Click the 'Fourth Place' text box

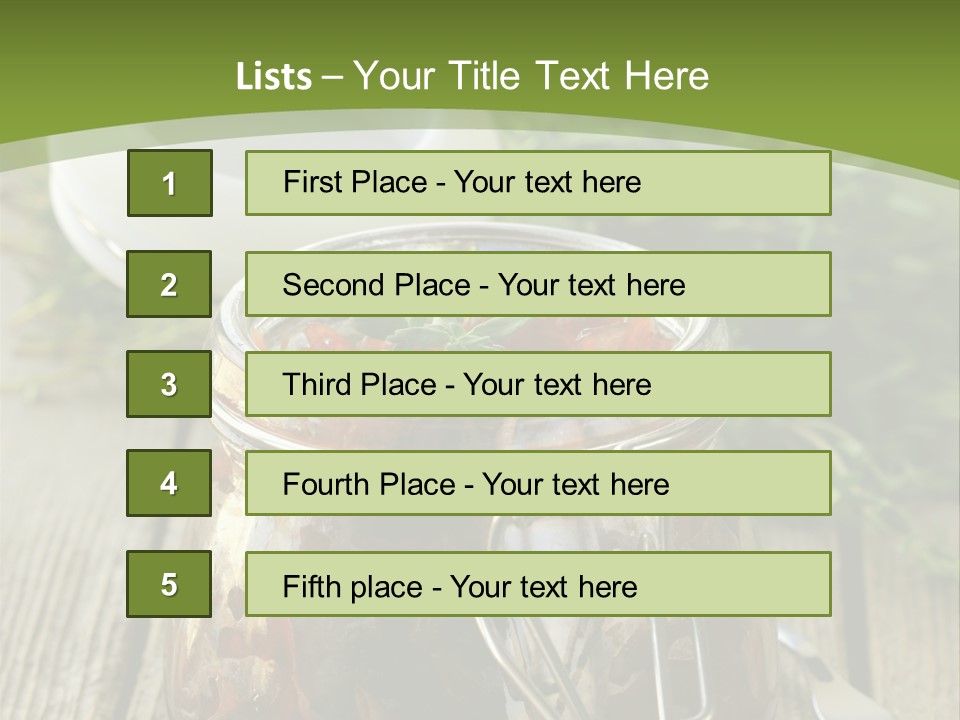538,484
